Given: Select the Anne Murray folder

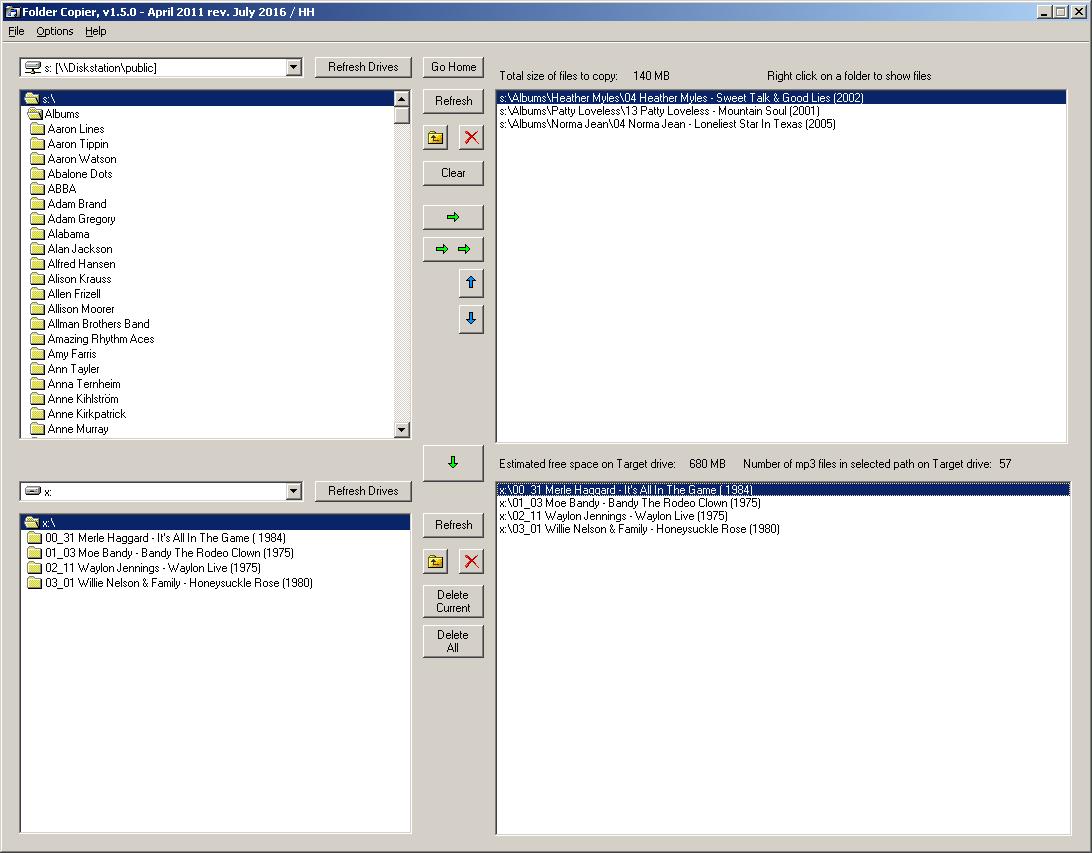Looking at the screenshot, I should (x=77, y=429).
